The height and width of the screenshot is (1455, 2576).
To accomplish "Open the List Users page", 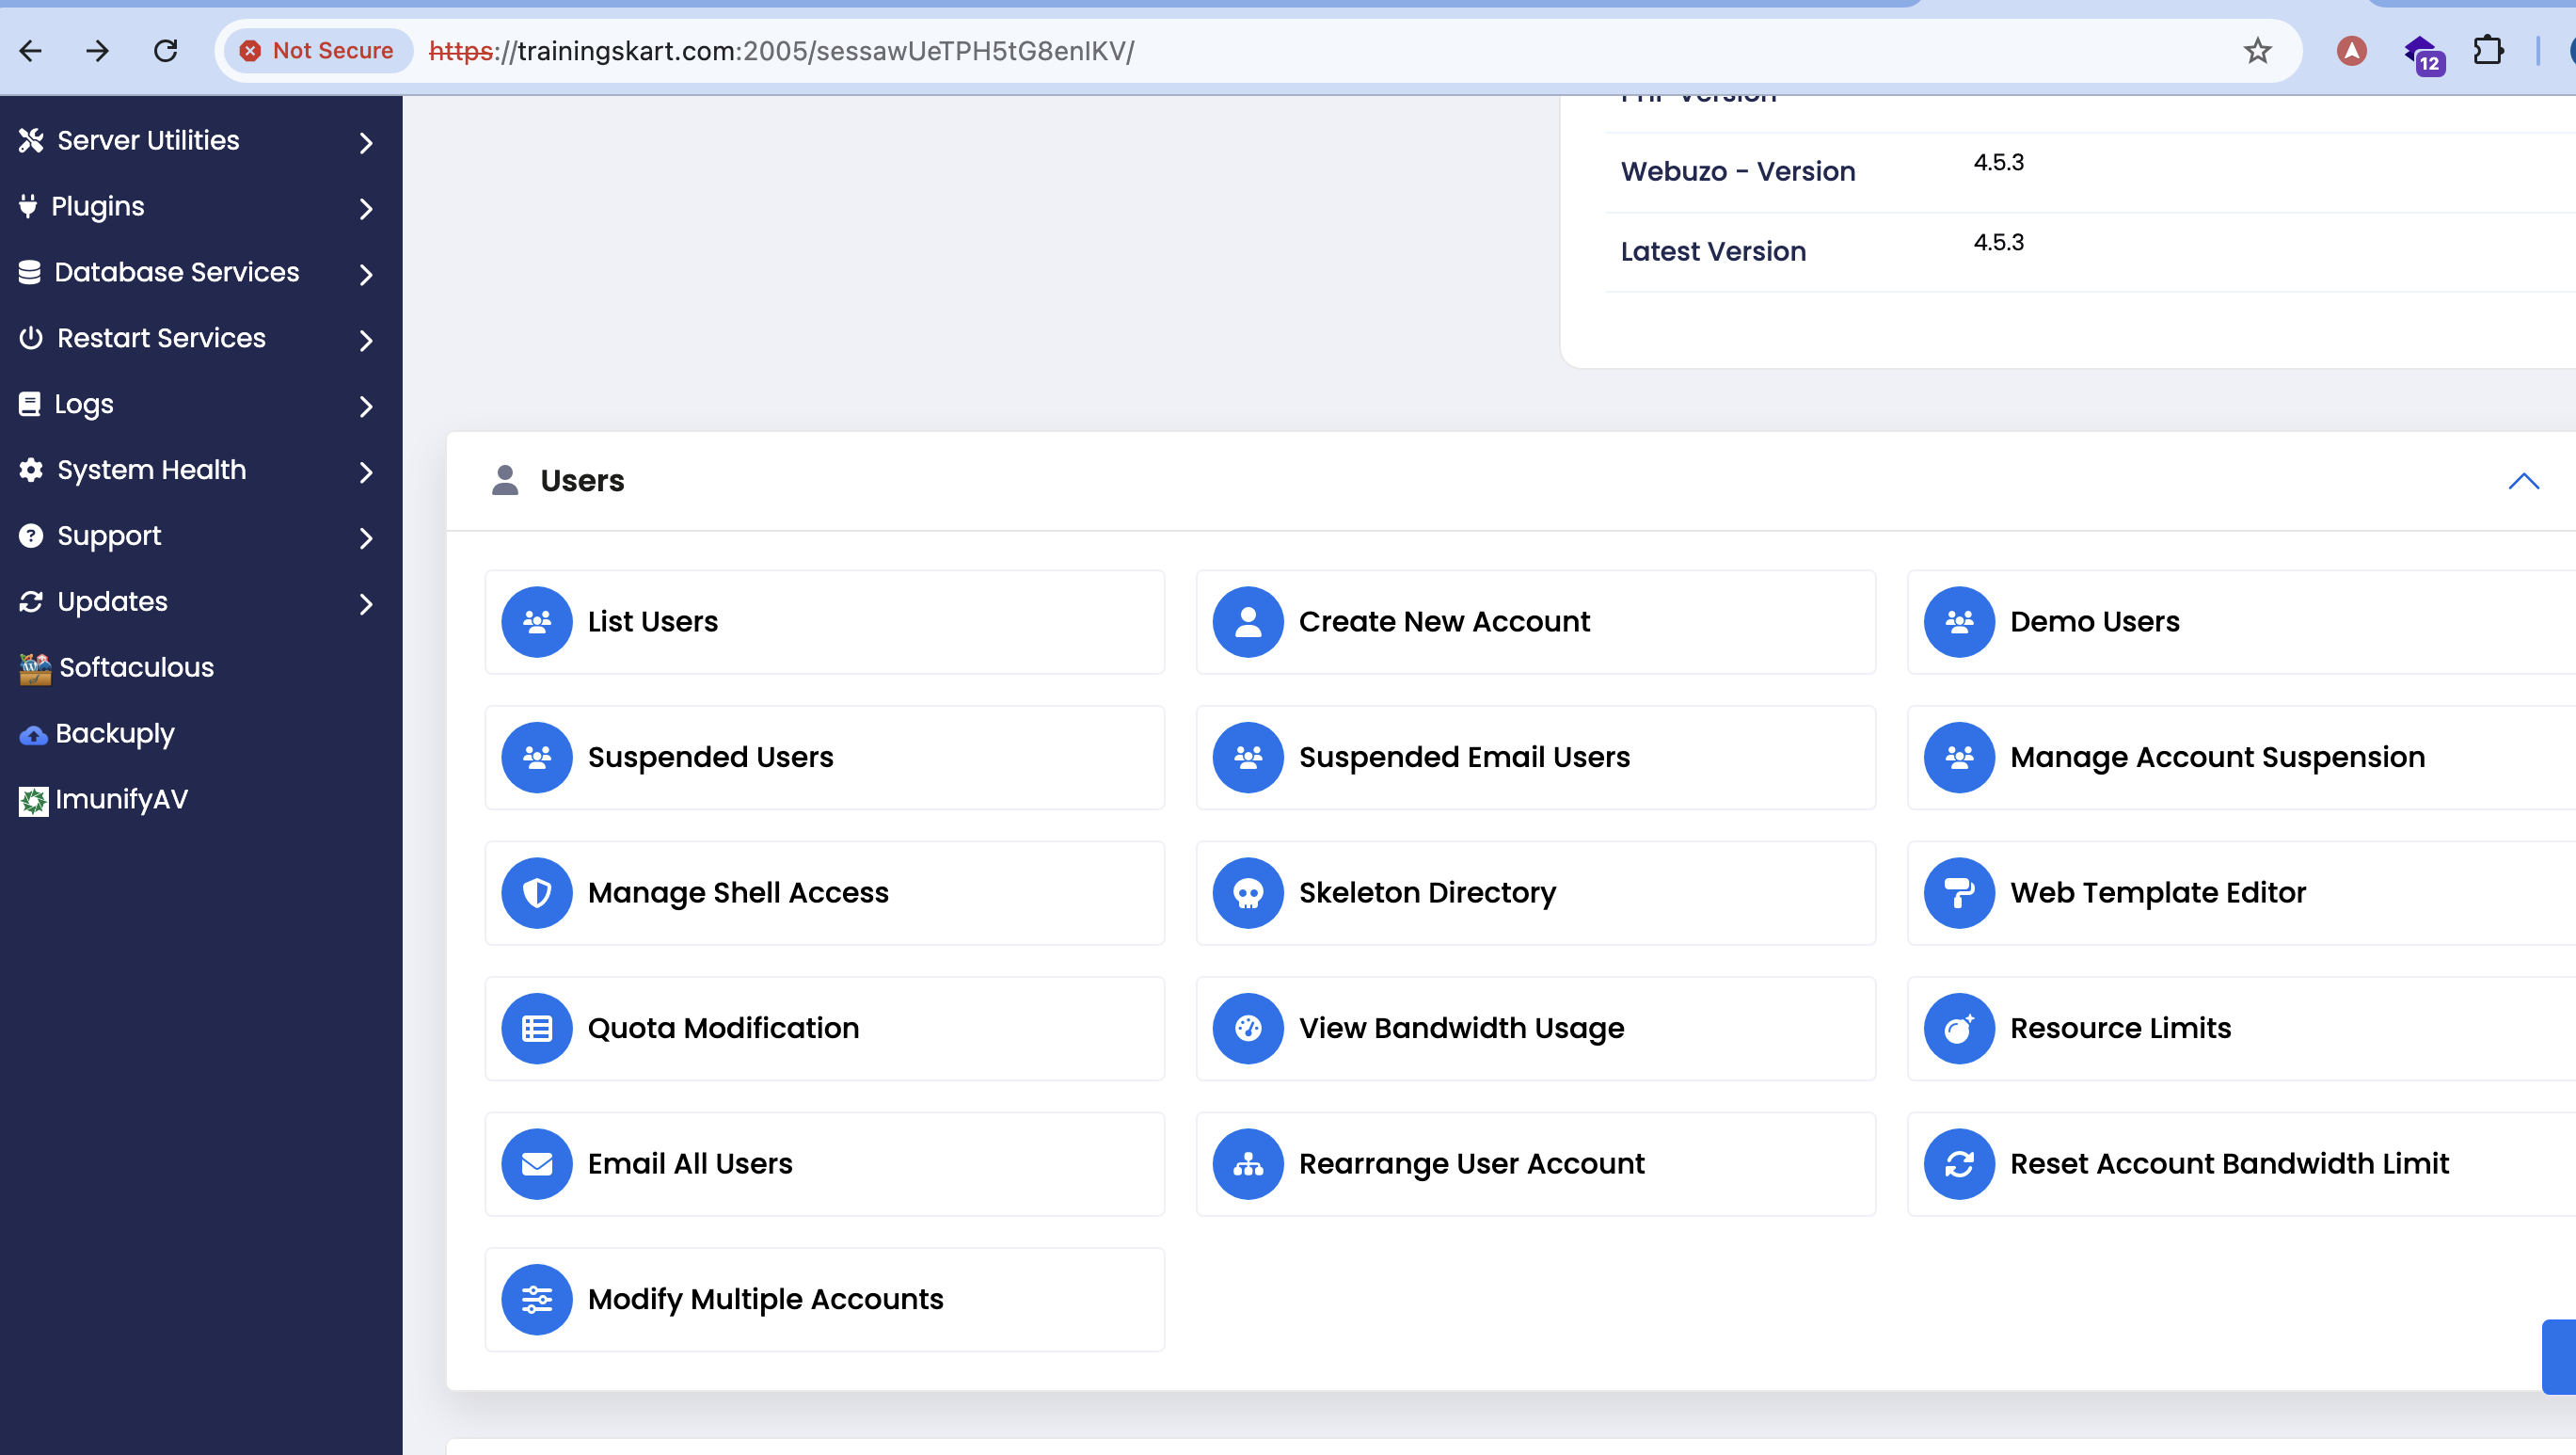I will pos(652,622).
